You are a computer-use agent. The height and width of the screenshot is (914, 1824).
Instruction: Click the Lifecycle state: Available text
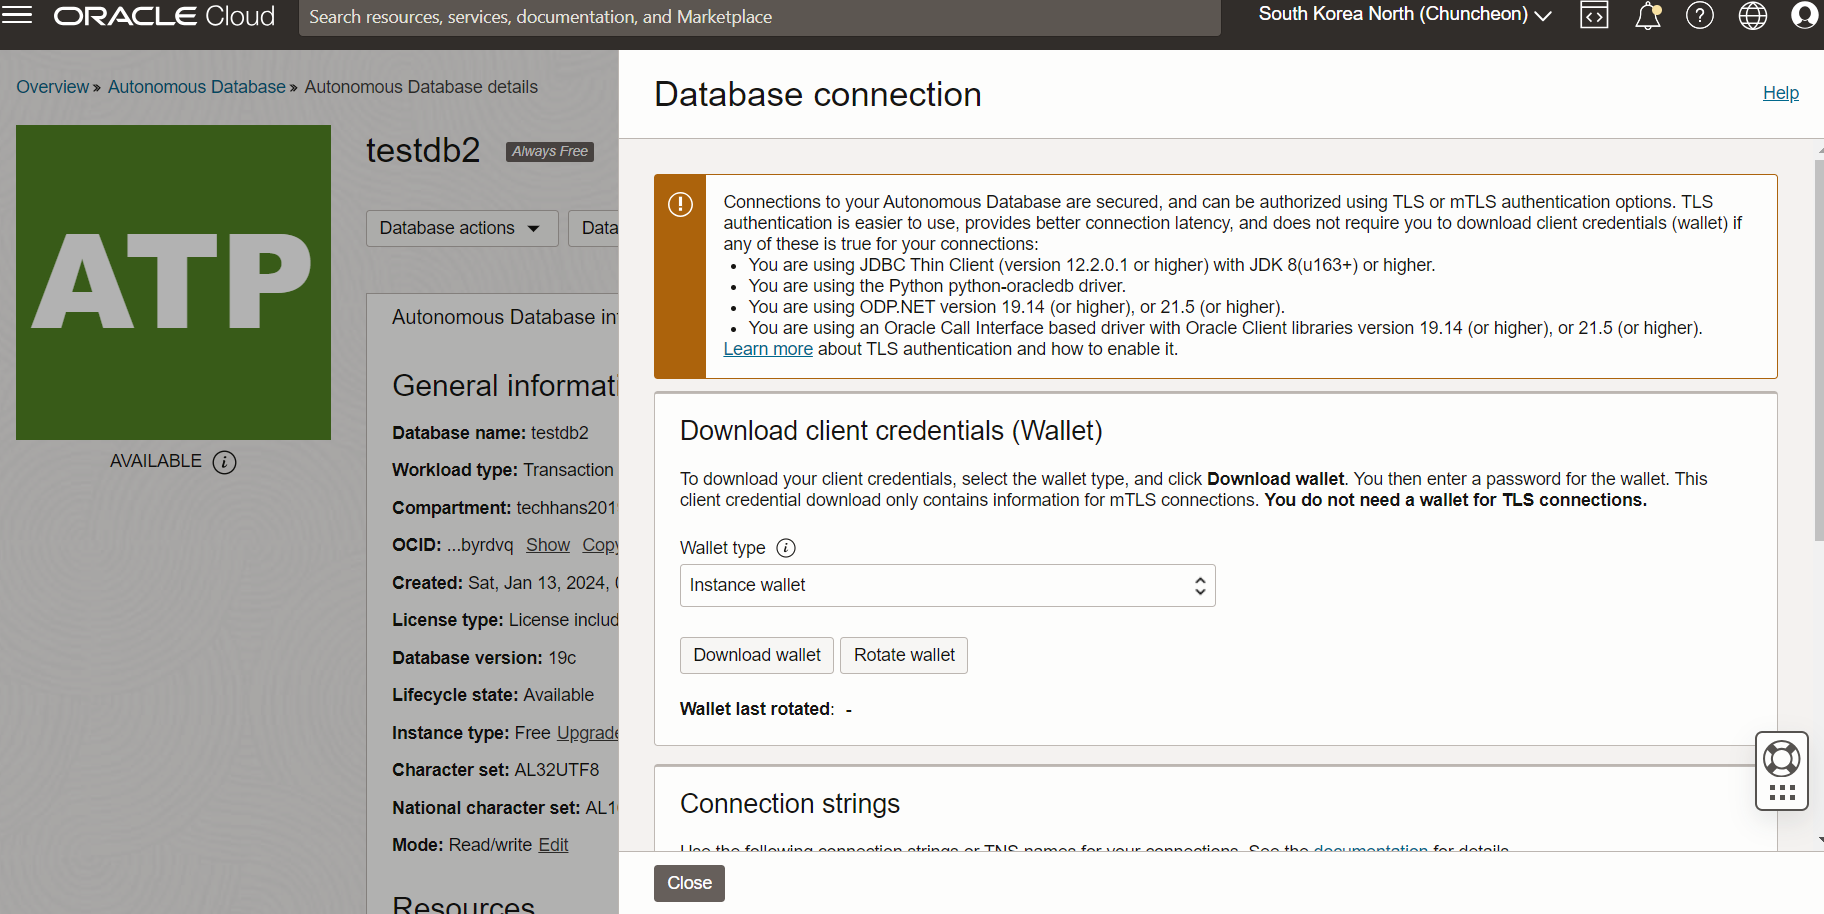pos(493,695)
